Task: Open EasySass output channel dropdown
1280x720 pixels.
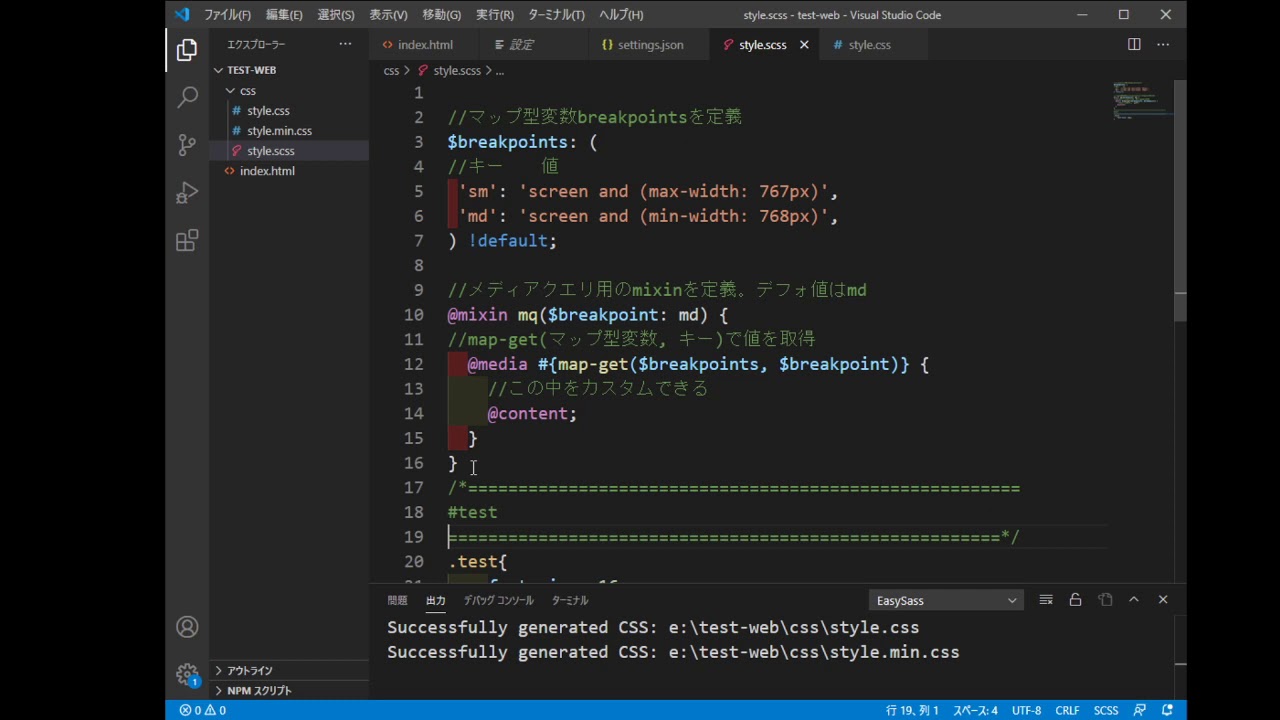Action: tap(946, 600)
